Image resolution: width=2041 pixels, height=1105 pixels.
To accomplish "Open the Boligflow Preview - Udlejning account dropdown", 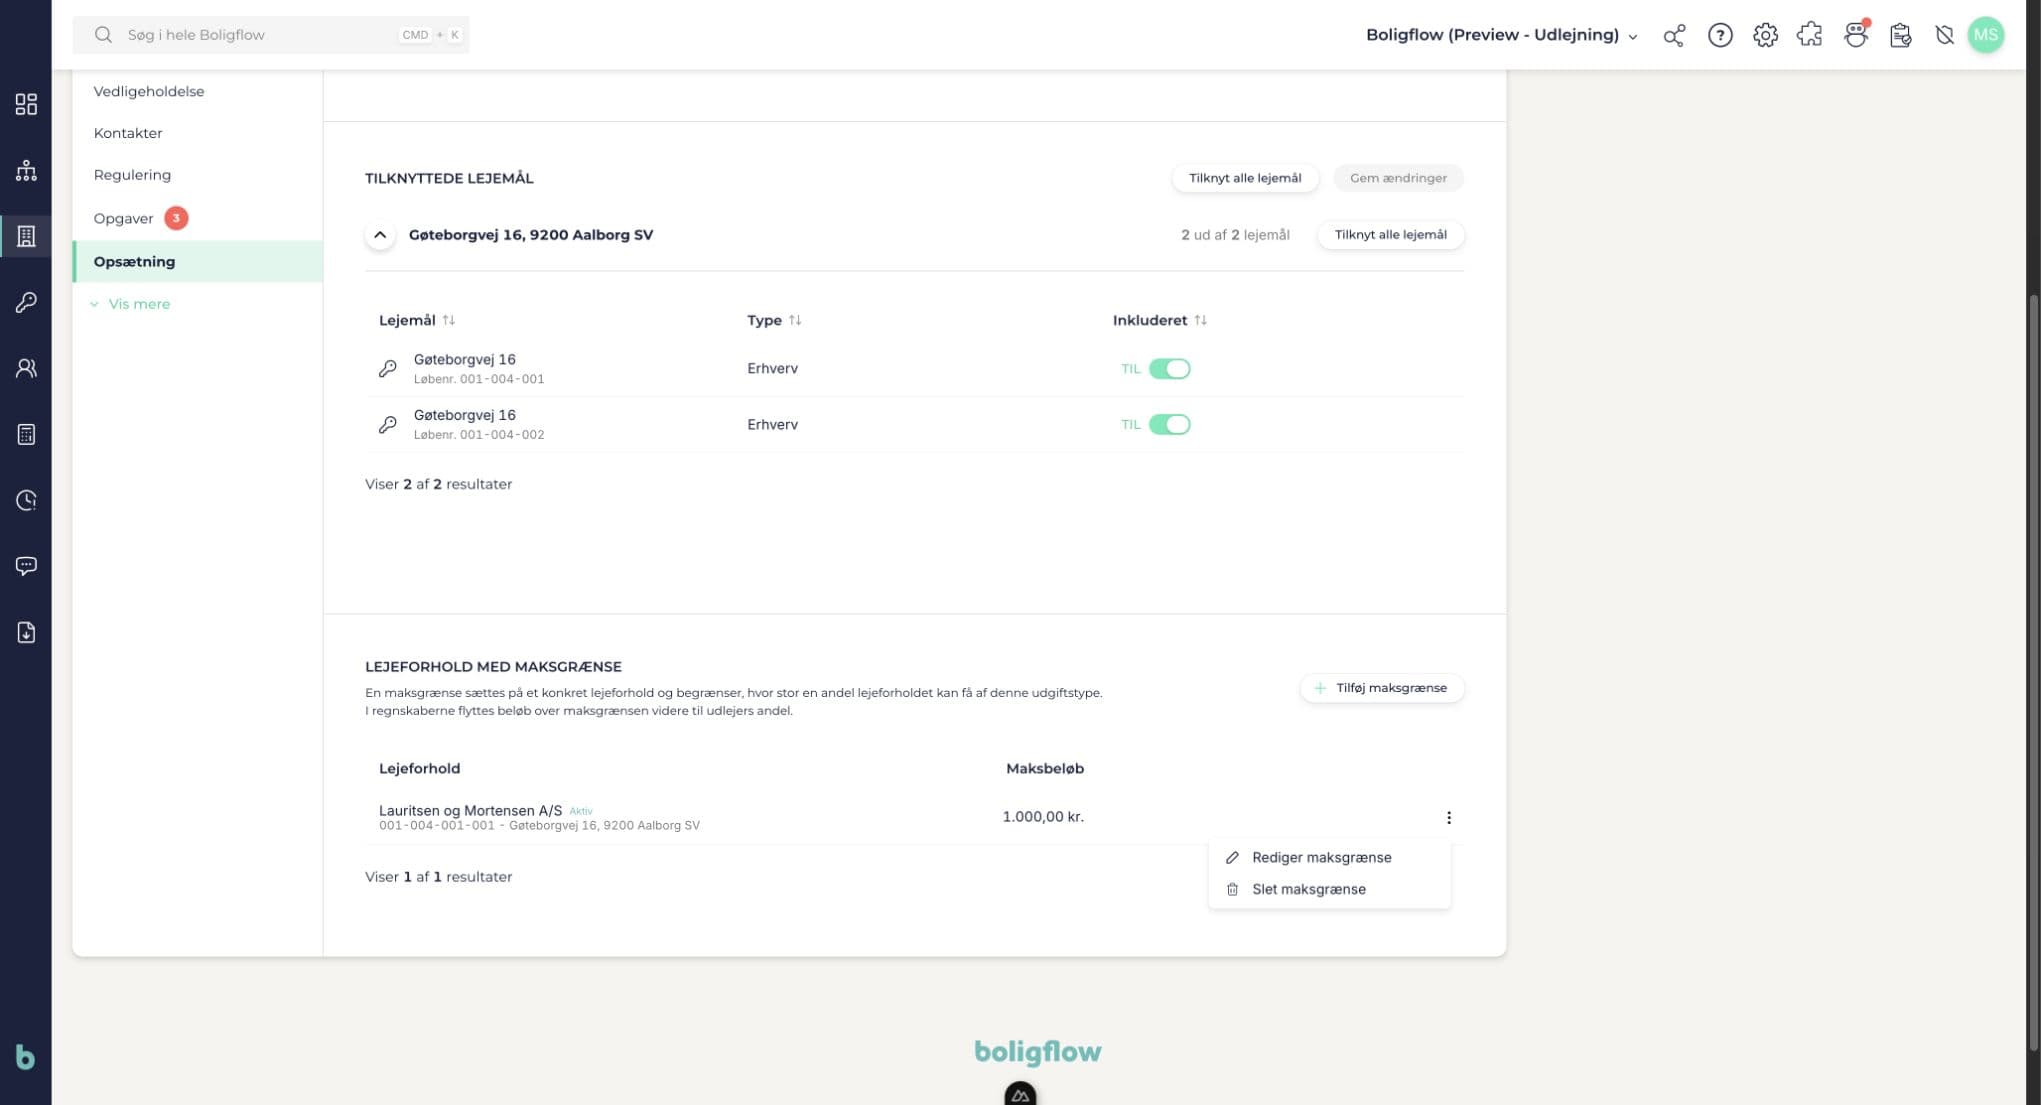I will point(1502,35).
